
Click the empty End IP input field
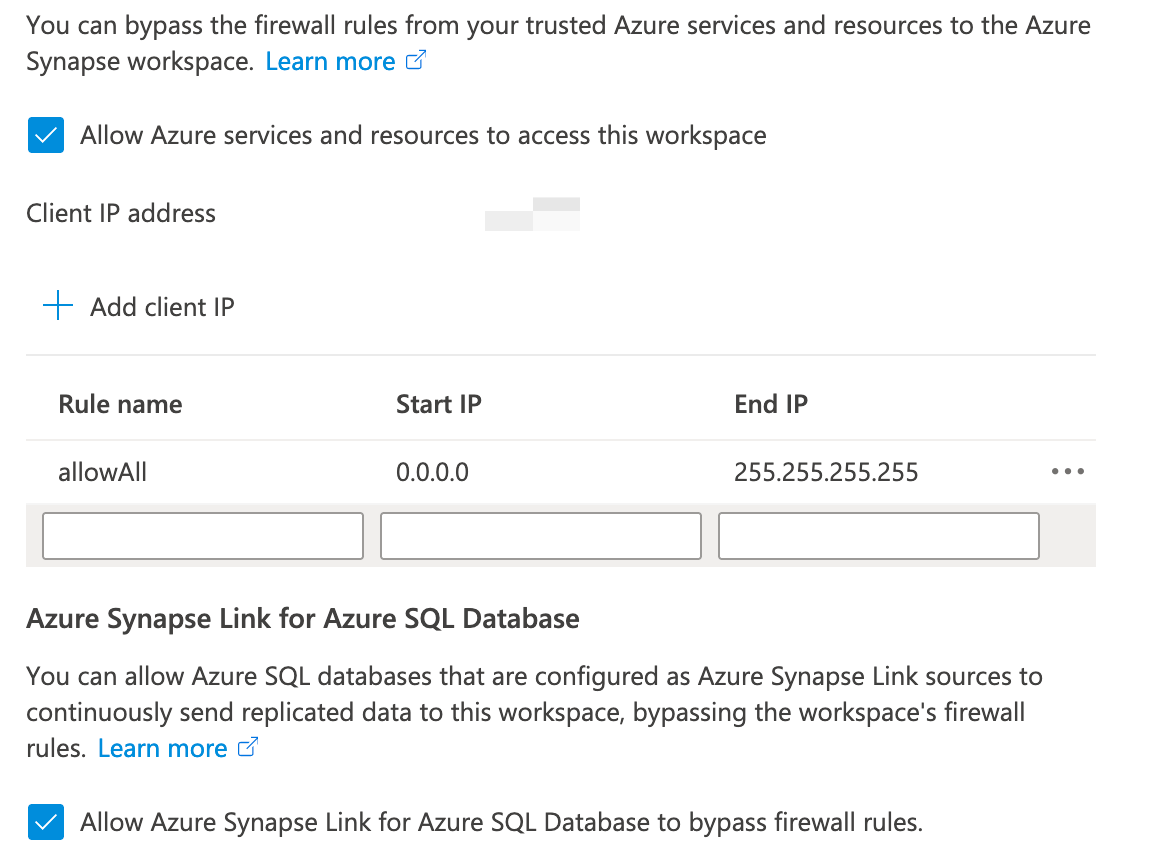coord(878,535)
